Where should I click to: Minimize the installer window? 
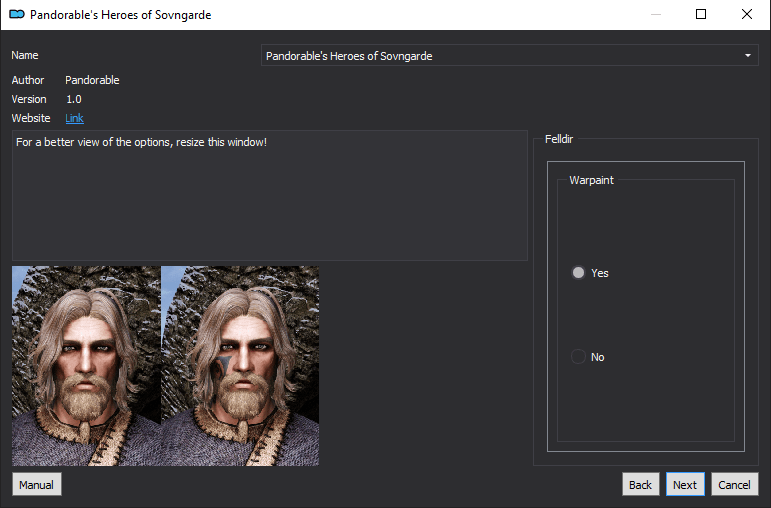(x=655, y=14)
